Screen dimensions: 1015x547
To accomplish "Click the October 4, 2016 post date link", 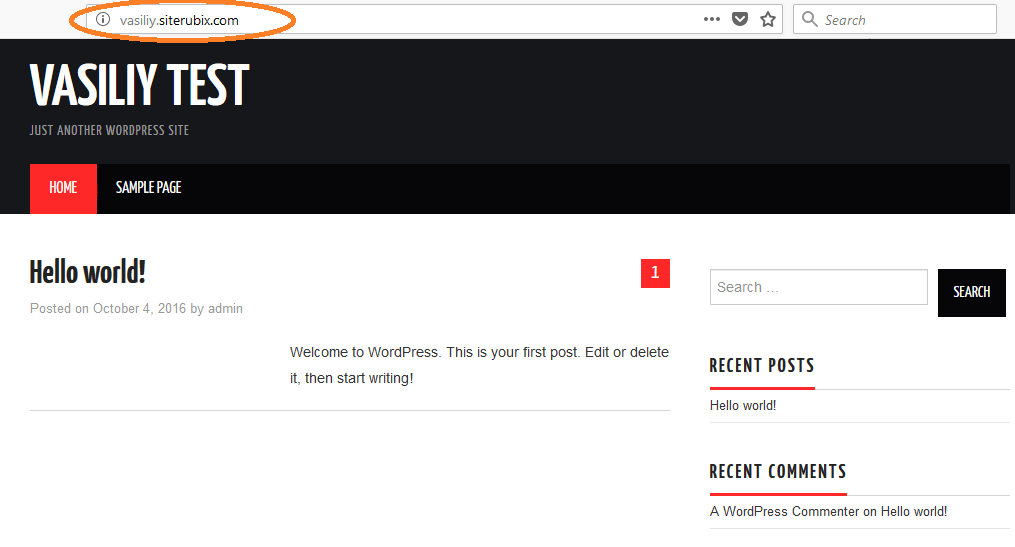I will pyautogui.click(x=139, y=309).
